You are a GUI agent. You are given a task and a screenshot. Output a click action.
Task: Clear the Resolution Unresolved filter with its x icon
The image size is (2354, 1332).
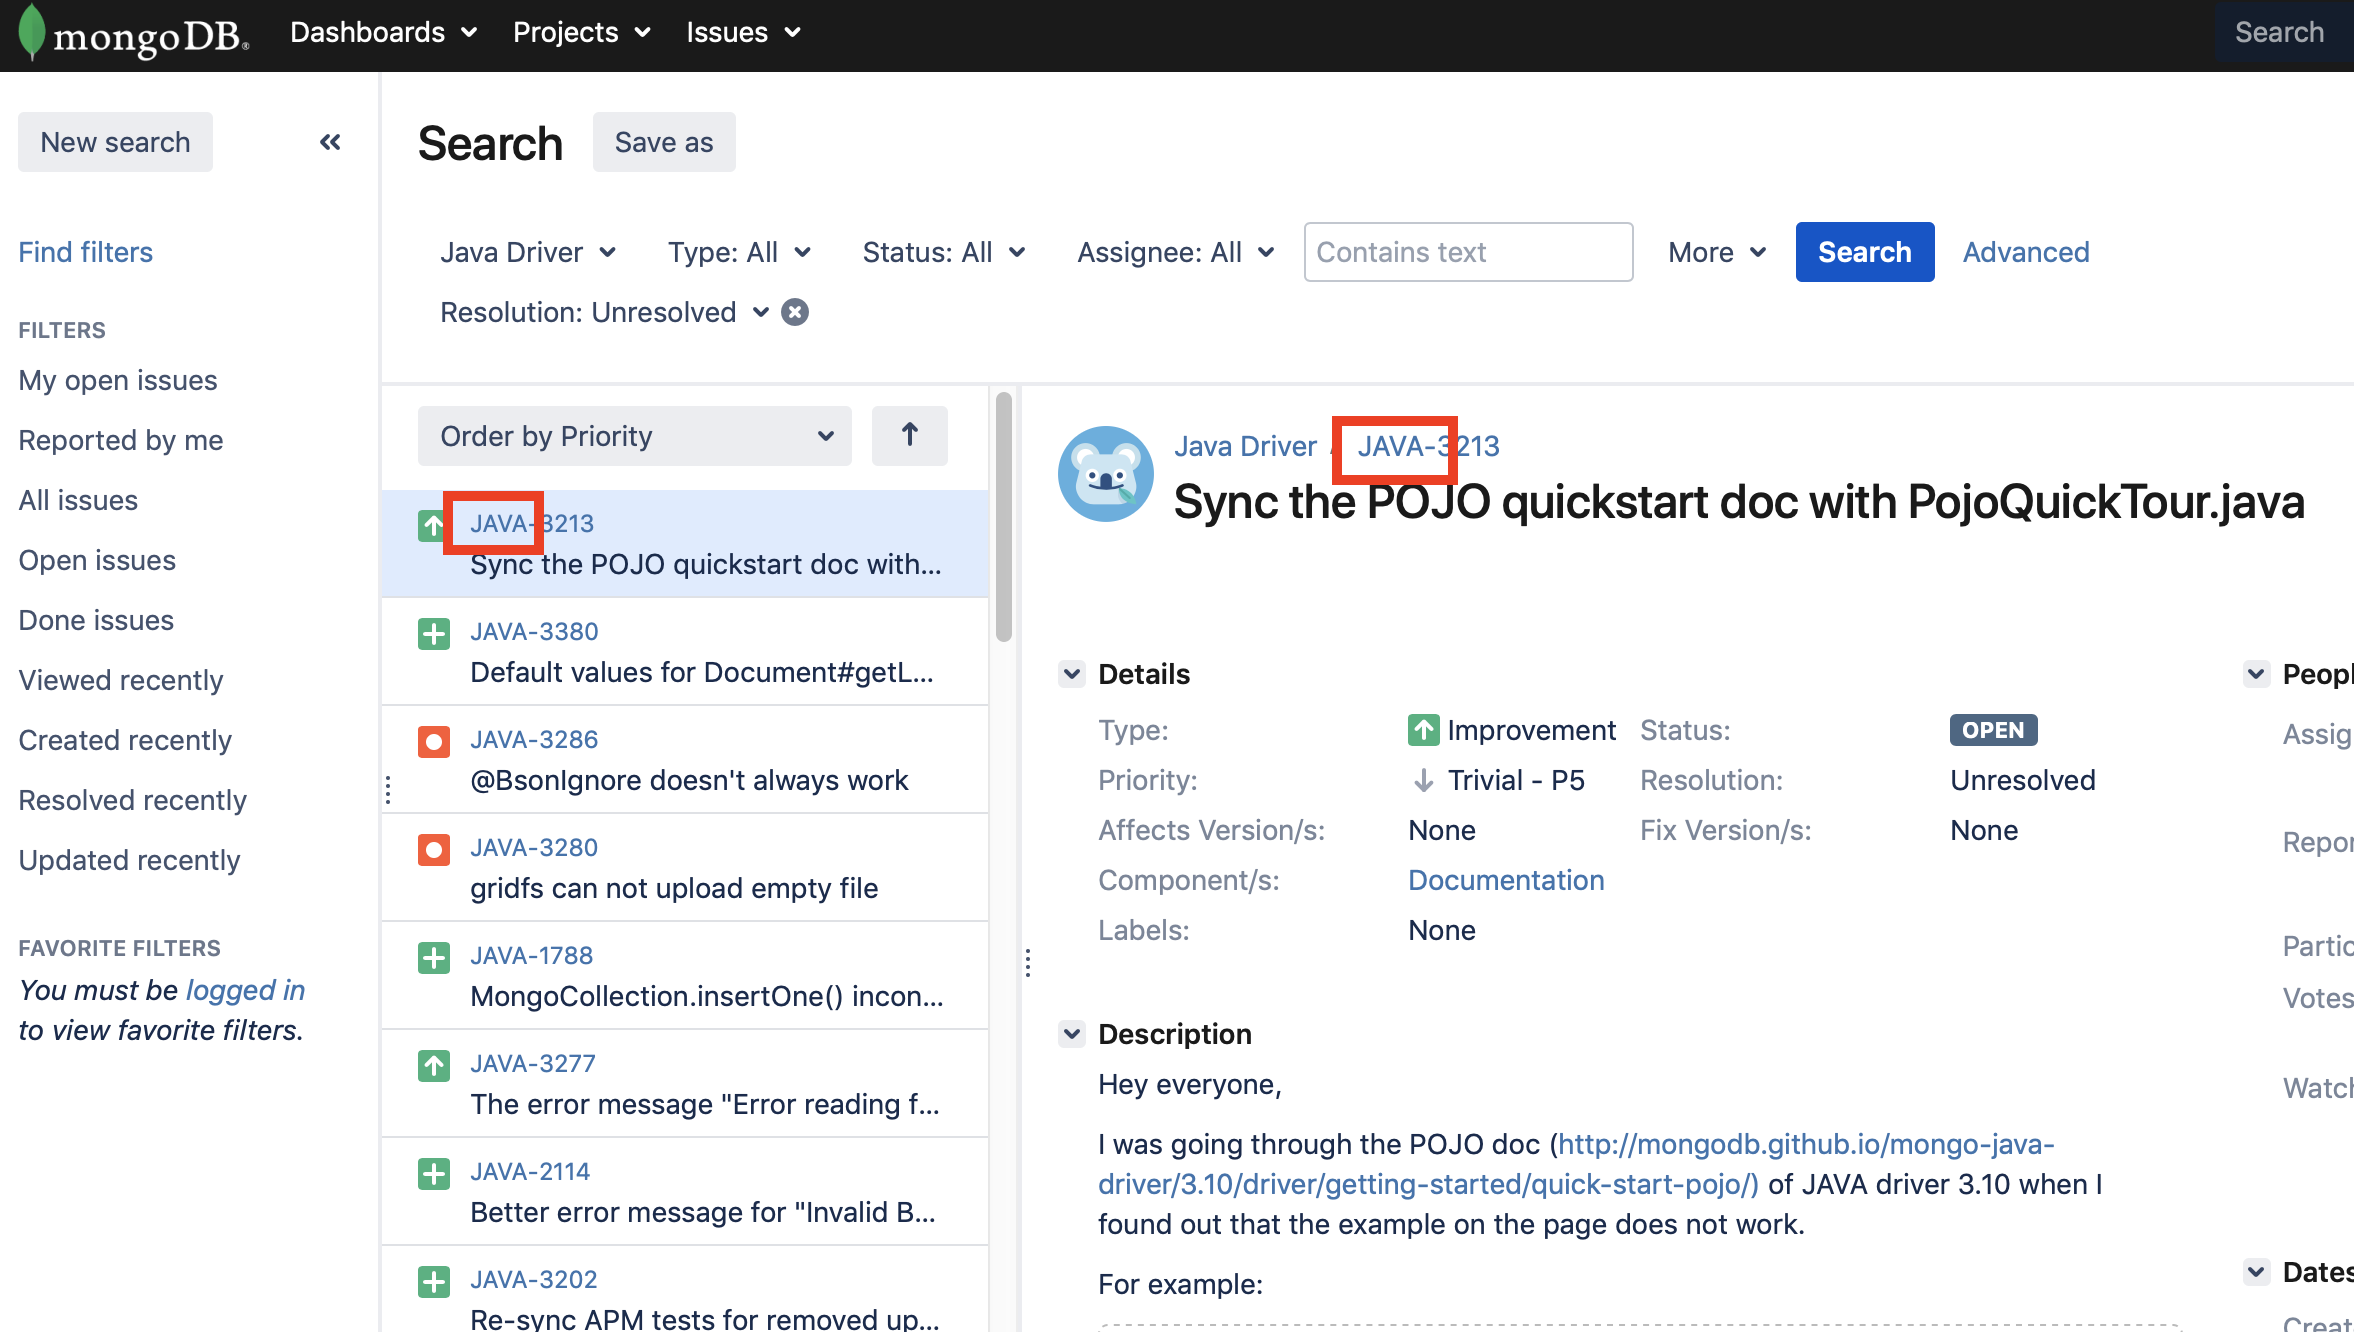pos(793,311)
